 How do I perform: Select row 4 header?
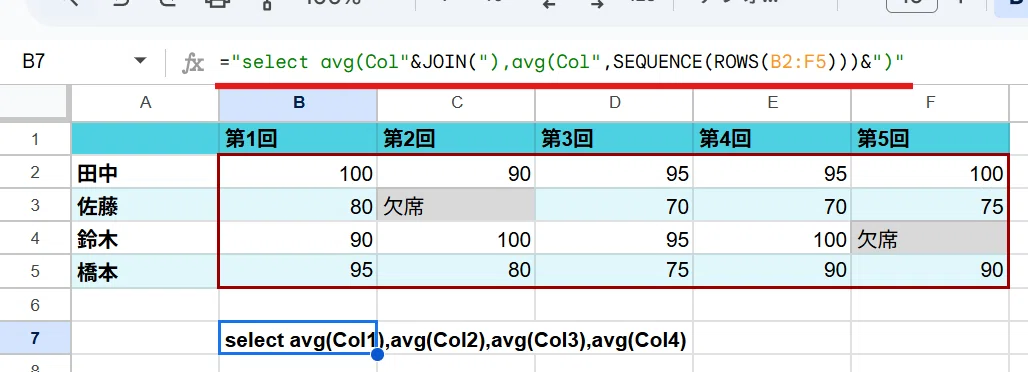click(x=35, y=239)
